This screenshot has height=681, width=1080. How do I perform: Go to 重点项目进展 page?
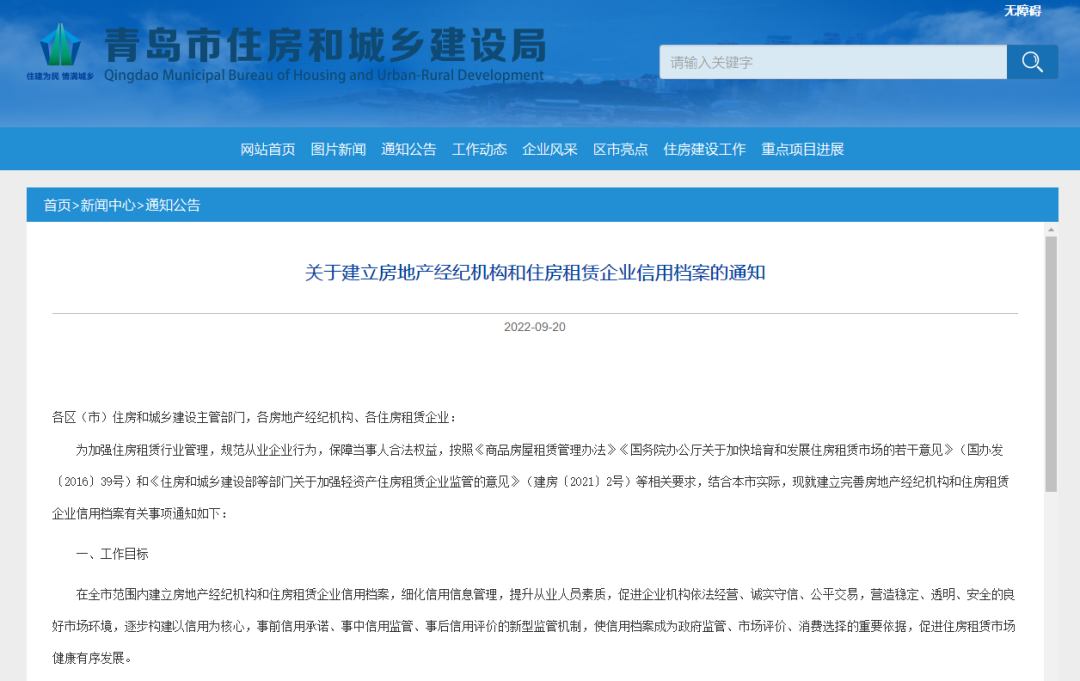[802, 149]
